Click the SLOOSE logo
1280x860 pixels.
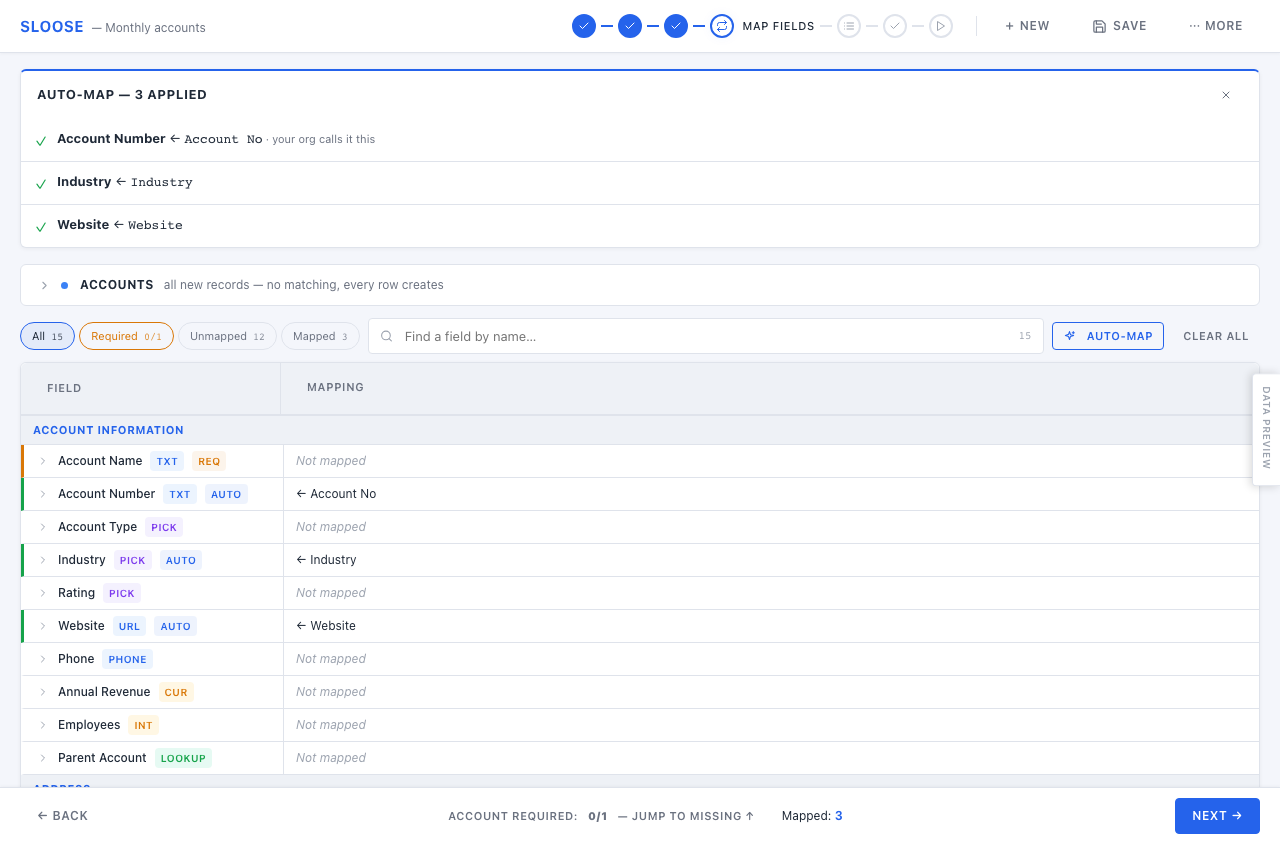coord(52,26)
